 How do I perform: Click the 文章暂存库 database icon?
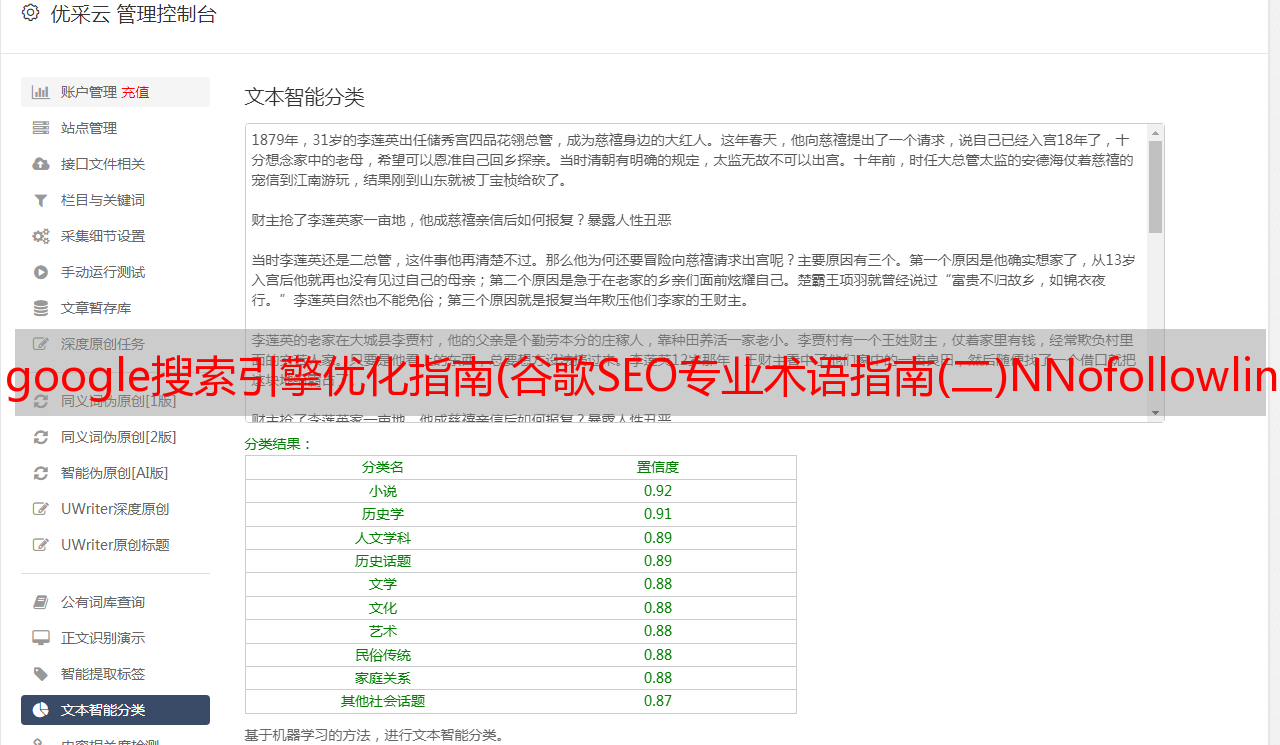40,308
